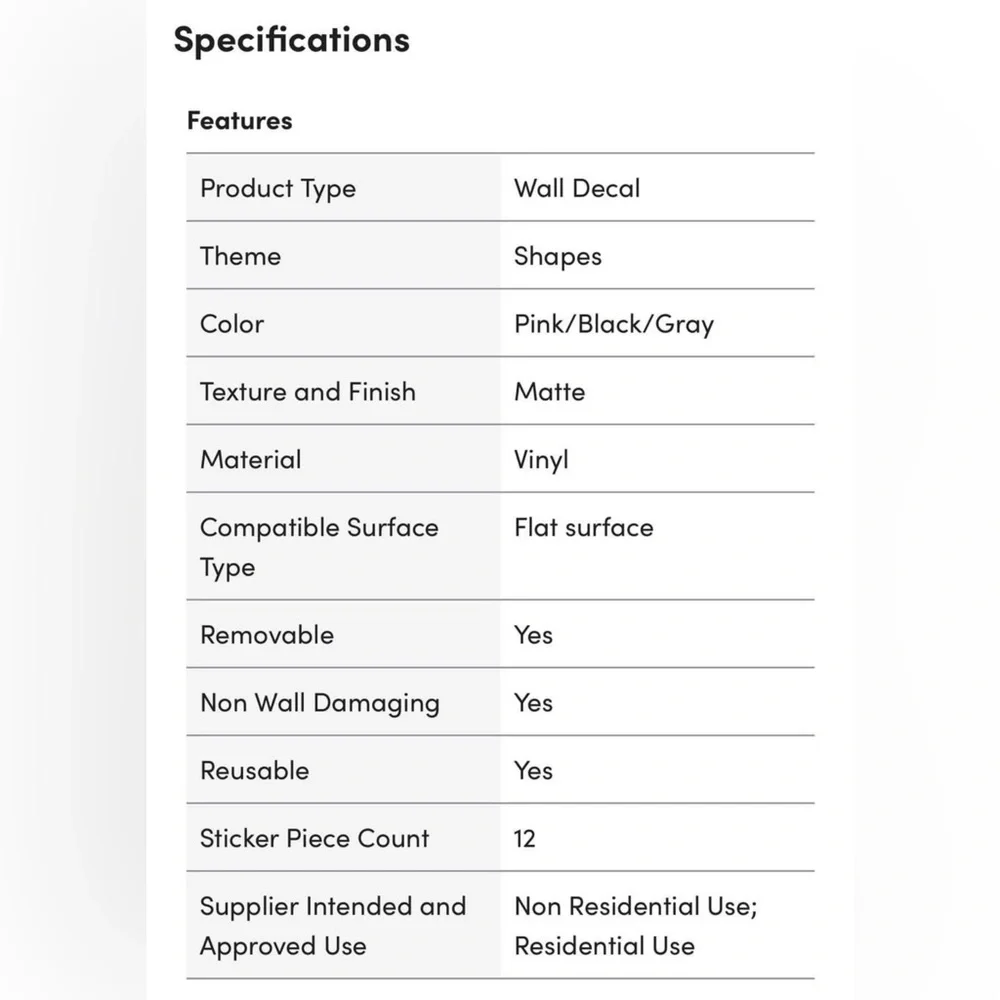
Task: Select the Features section title
Action: [240, 121]
